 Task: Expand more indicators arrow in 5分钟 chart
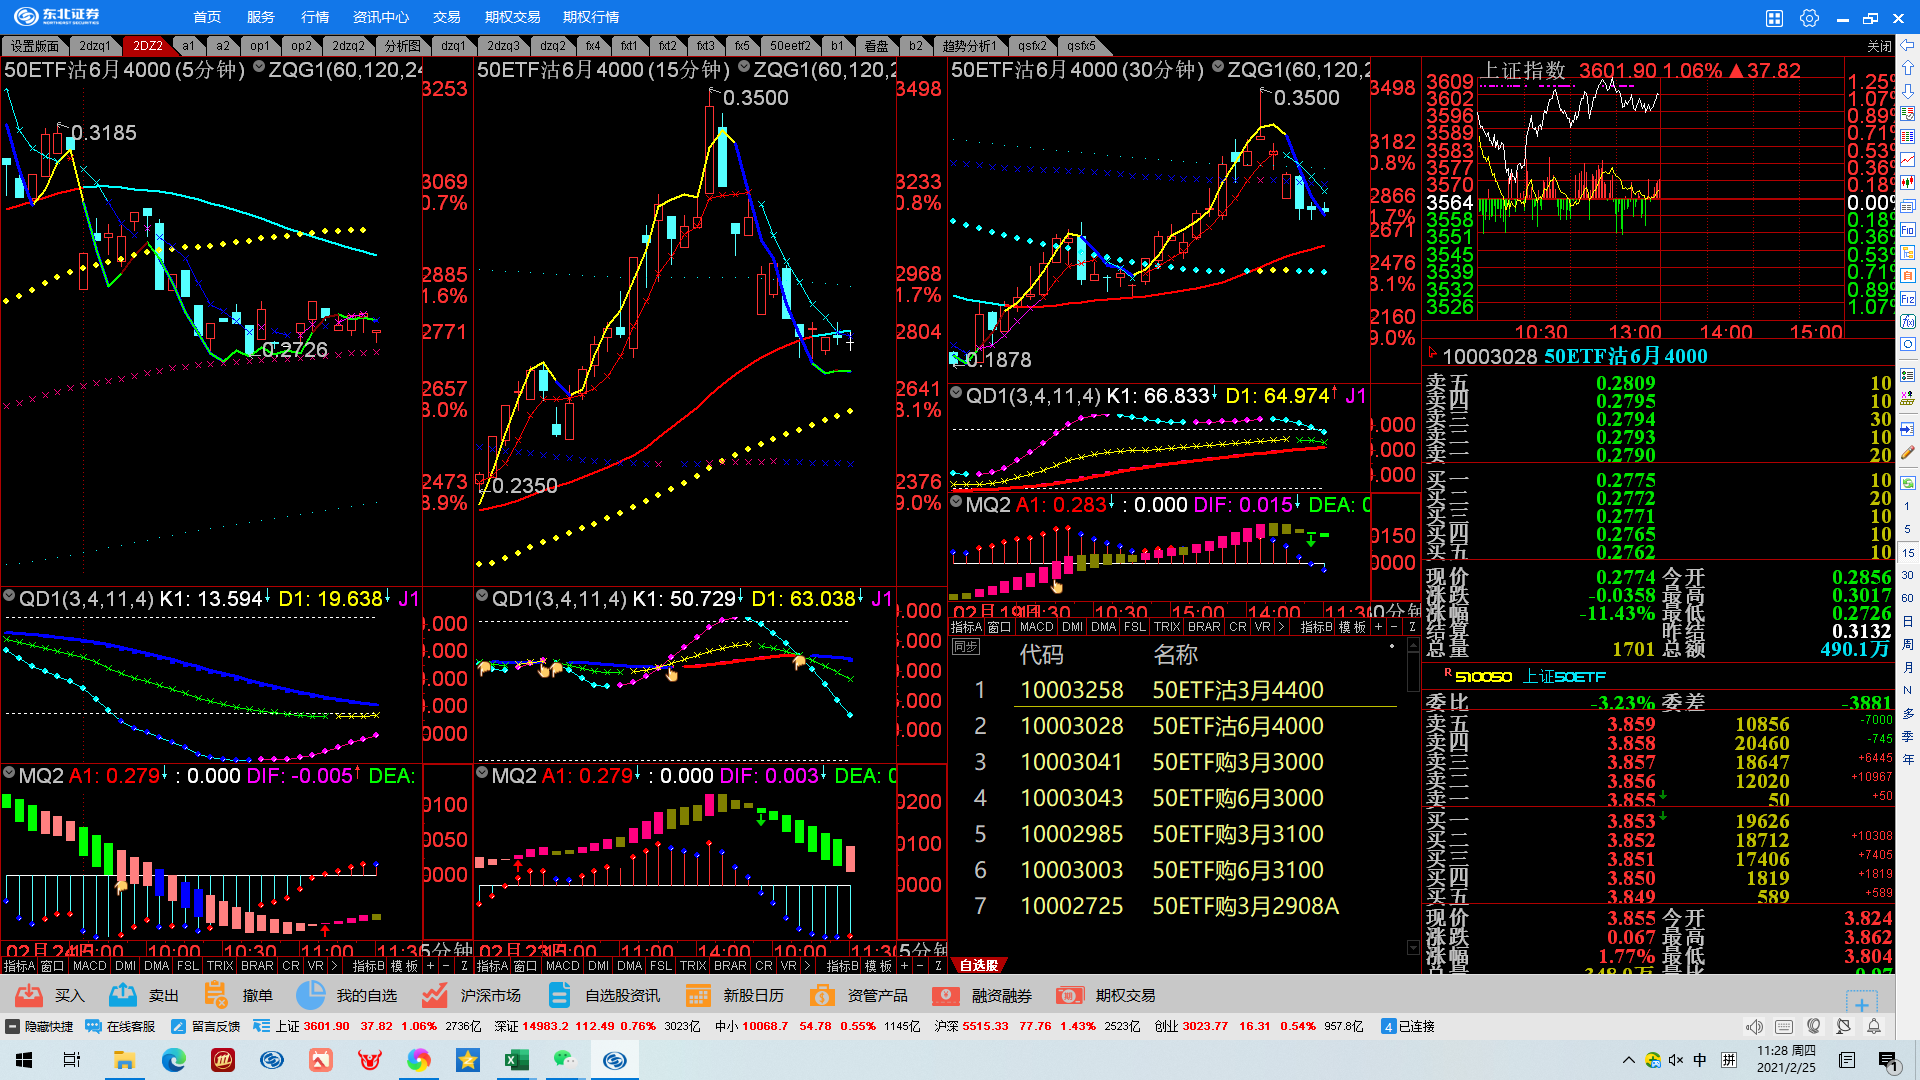tap(332, 966)
